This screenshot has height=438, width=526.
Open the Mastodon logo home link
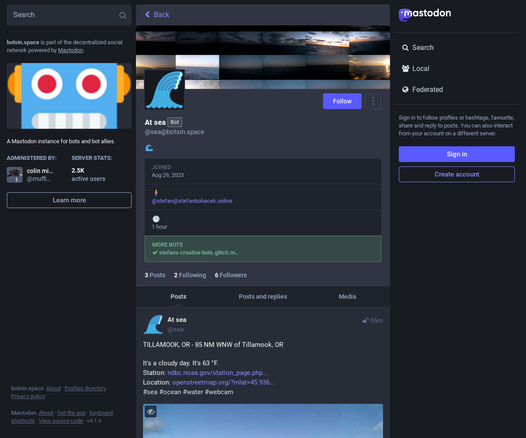425,14
